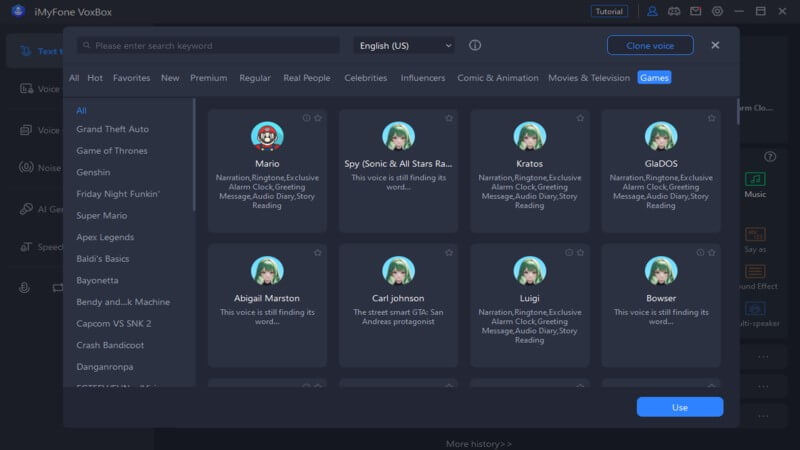Image resolution: width=800 pixels, height=450 pixels.
Task: Select Crash Bandicoot category
Action: pos(110,345)
